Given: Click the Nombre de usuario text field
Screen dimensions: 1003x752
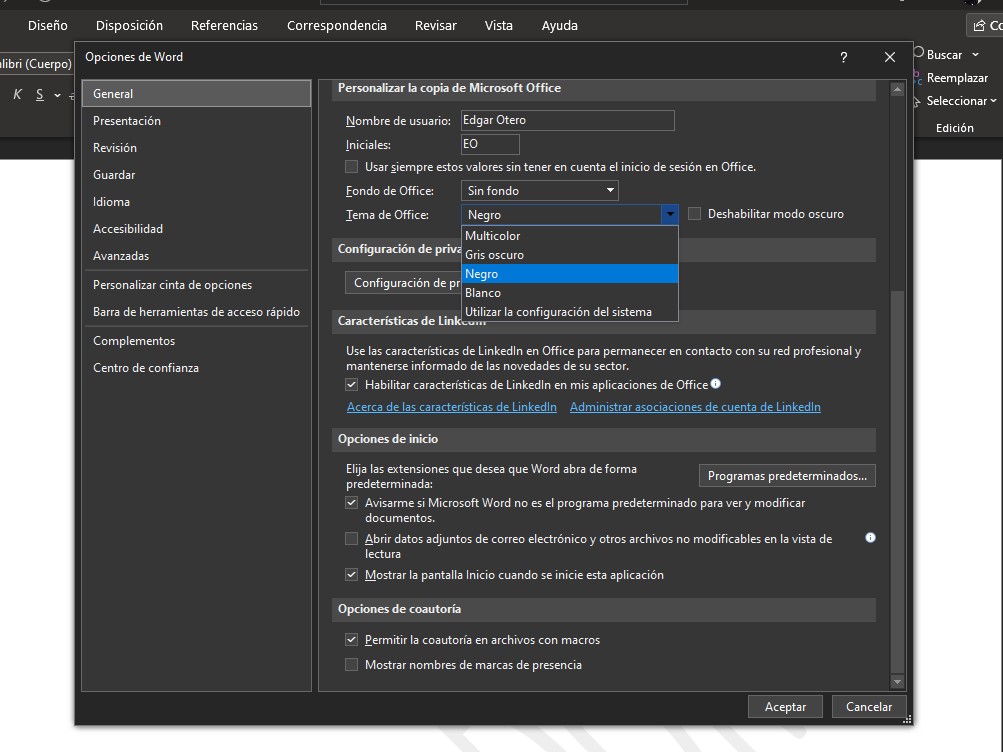Looking at the screenshot, I should tap(567, 121).
